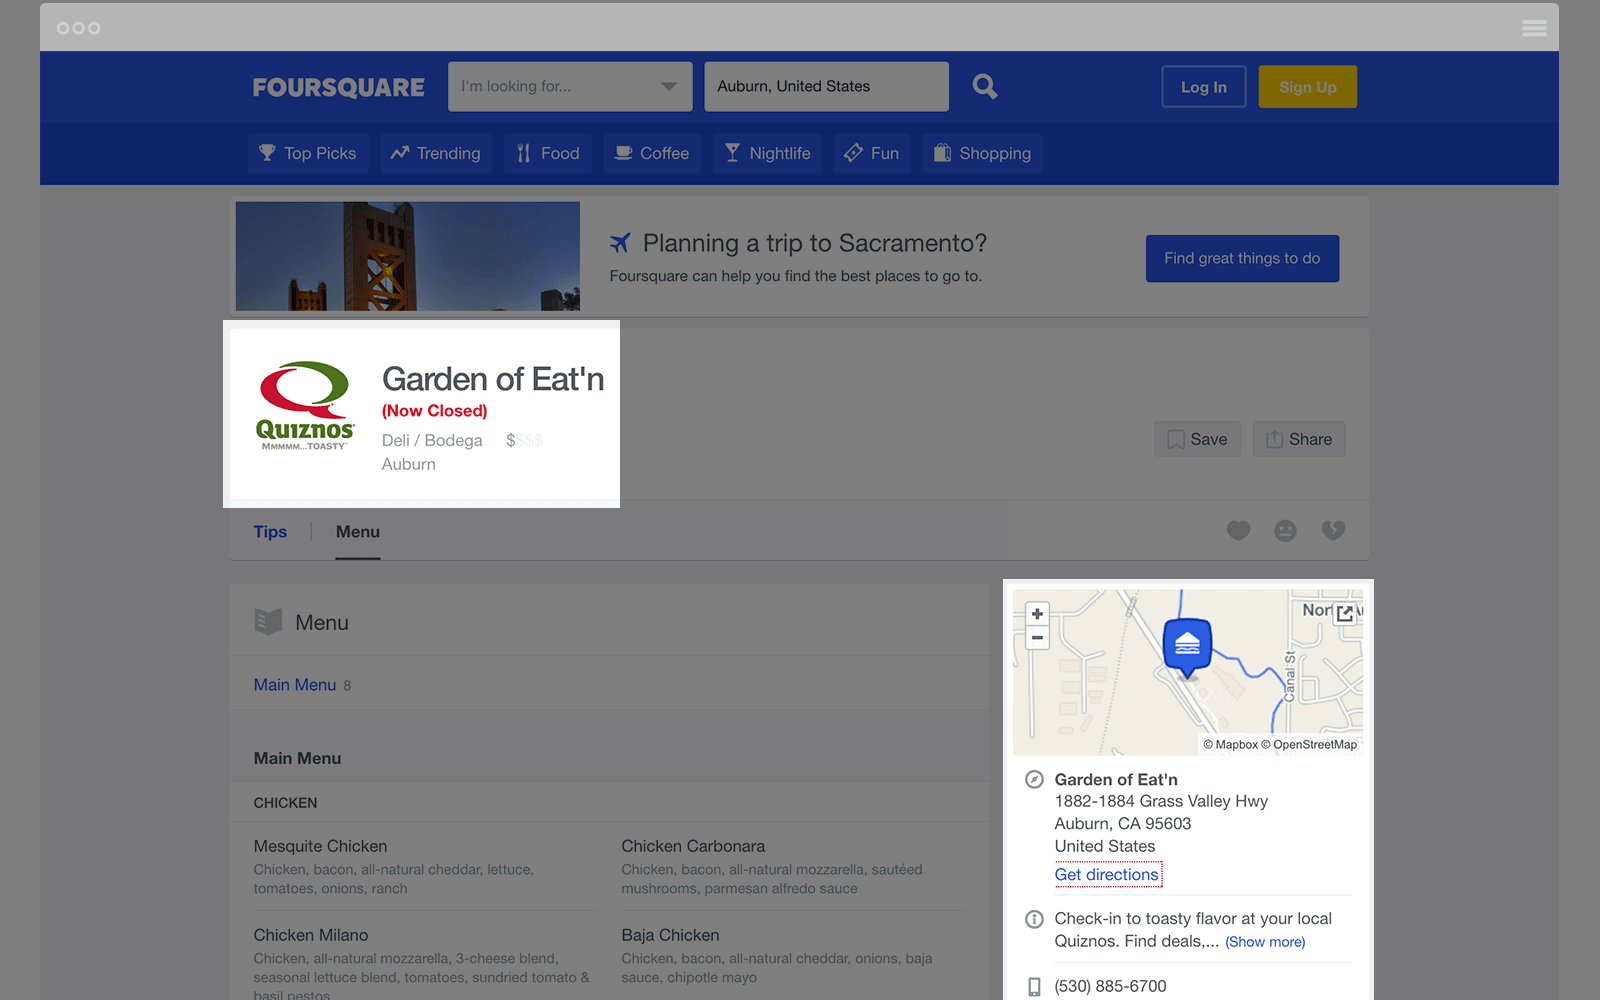Click the Quiznos logo image
Image resolution: width=1600 pixels, height=1000 pixels.
pos(305,406)
